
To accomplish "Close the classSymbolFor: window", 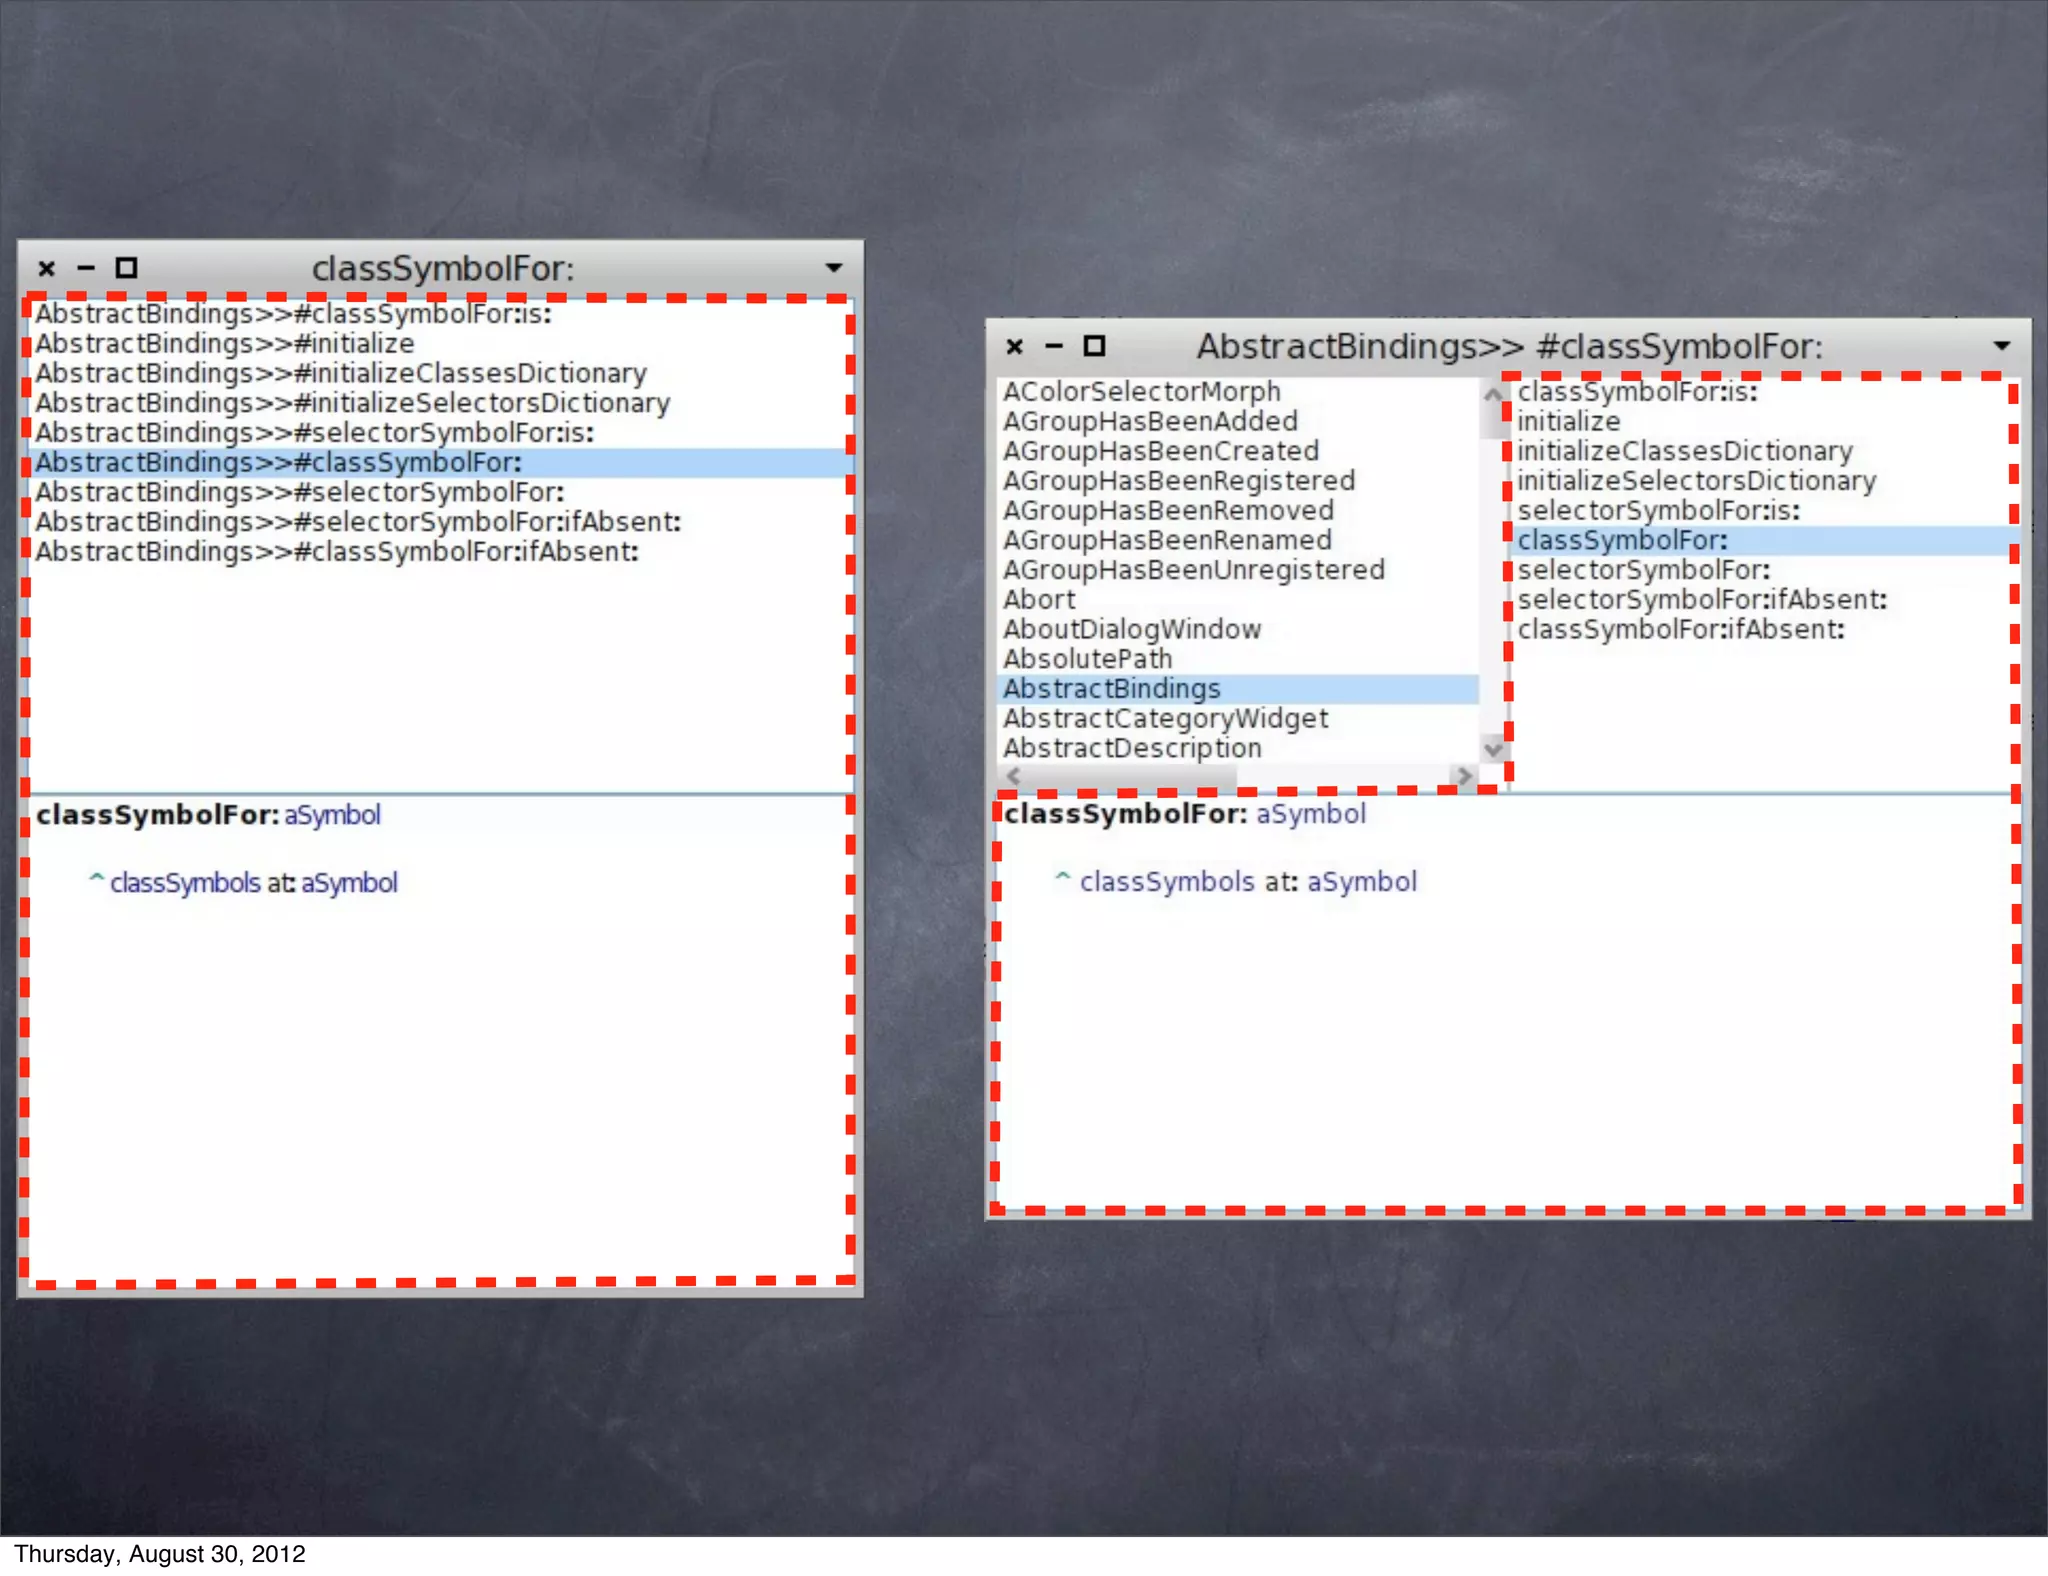I will point(46,268).
